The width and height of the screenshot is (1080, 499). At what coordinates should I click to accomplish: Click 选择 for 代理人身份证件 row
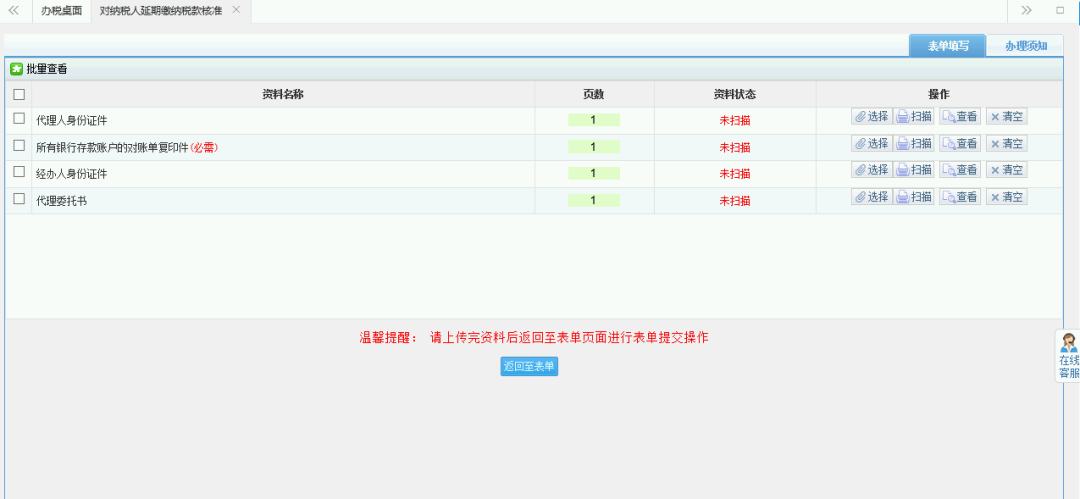[x=872, y=116]
